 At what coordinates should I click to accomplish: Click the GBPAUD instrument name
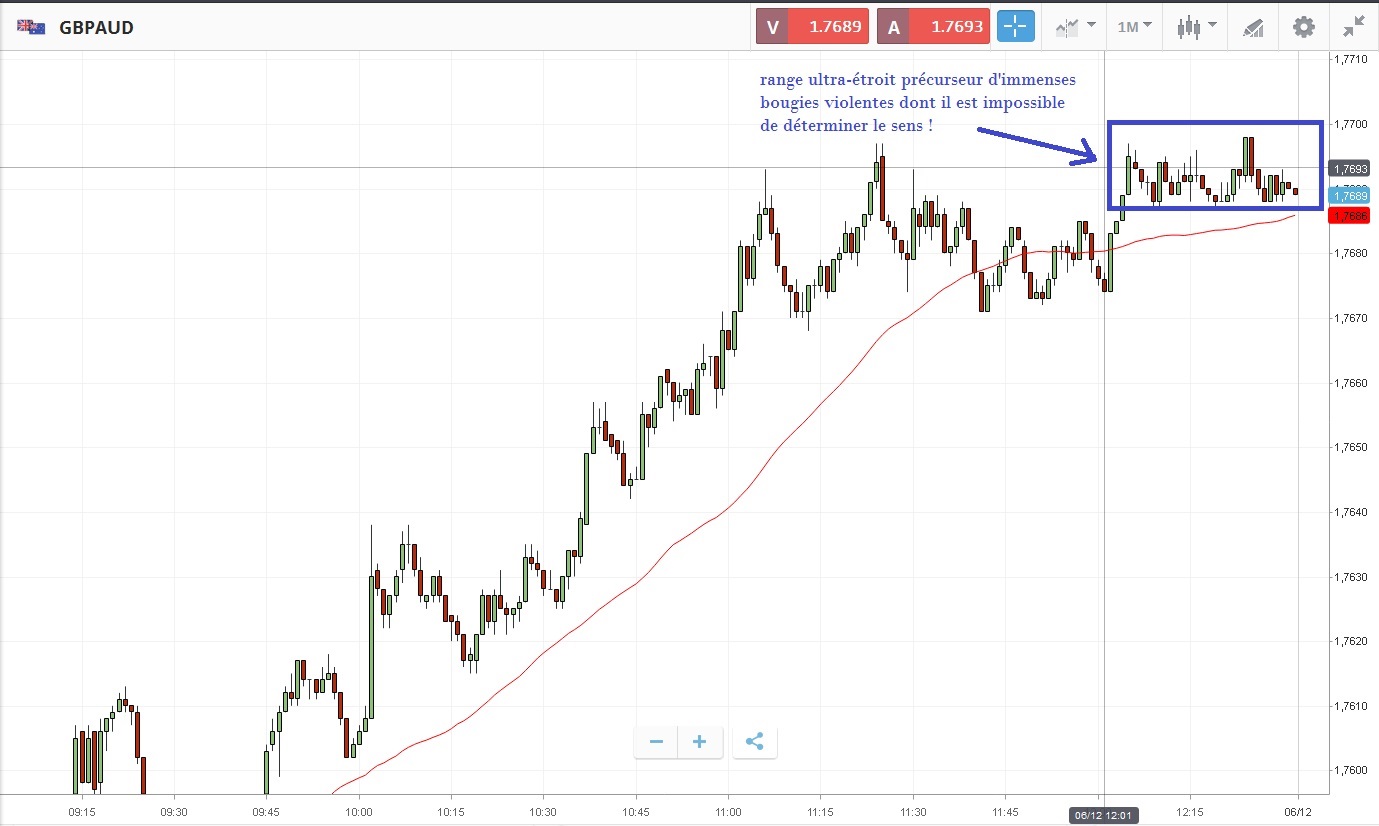point(96,27)
